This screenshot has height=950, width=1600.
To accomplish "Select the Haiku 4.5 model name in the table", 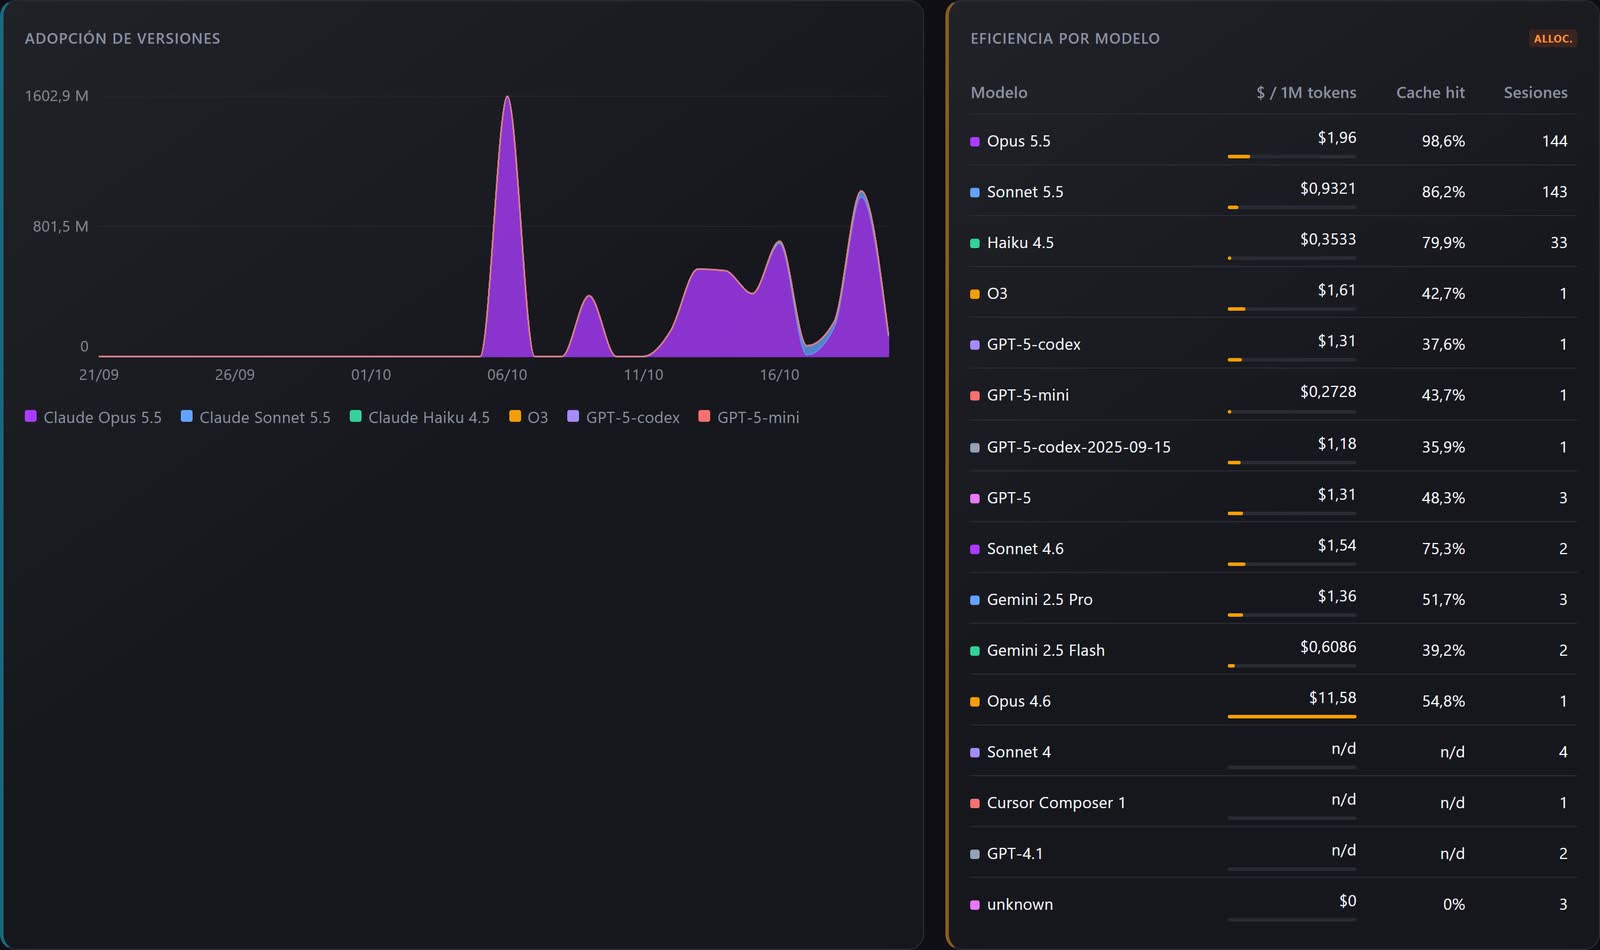I will [x=1020, y=243].
